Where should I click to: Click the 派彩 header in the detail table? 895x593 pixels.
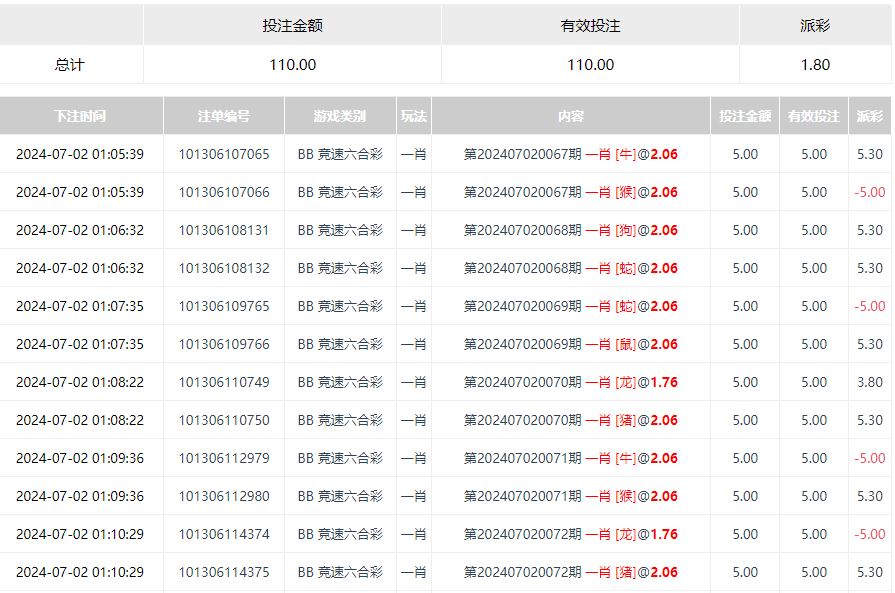coord(869,116)
